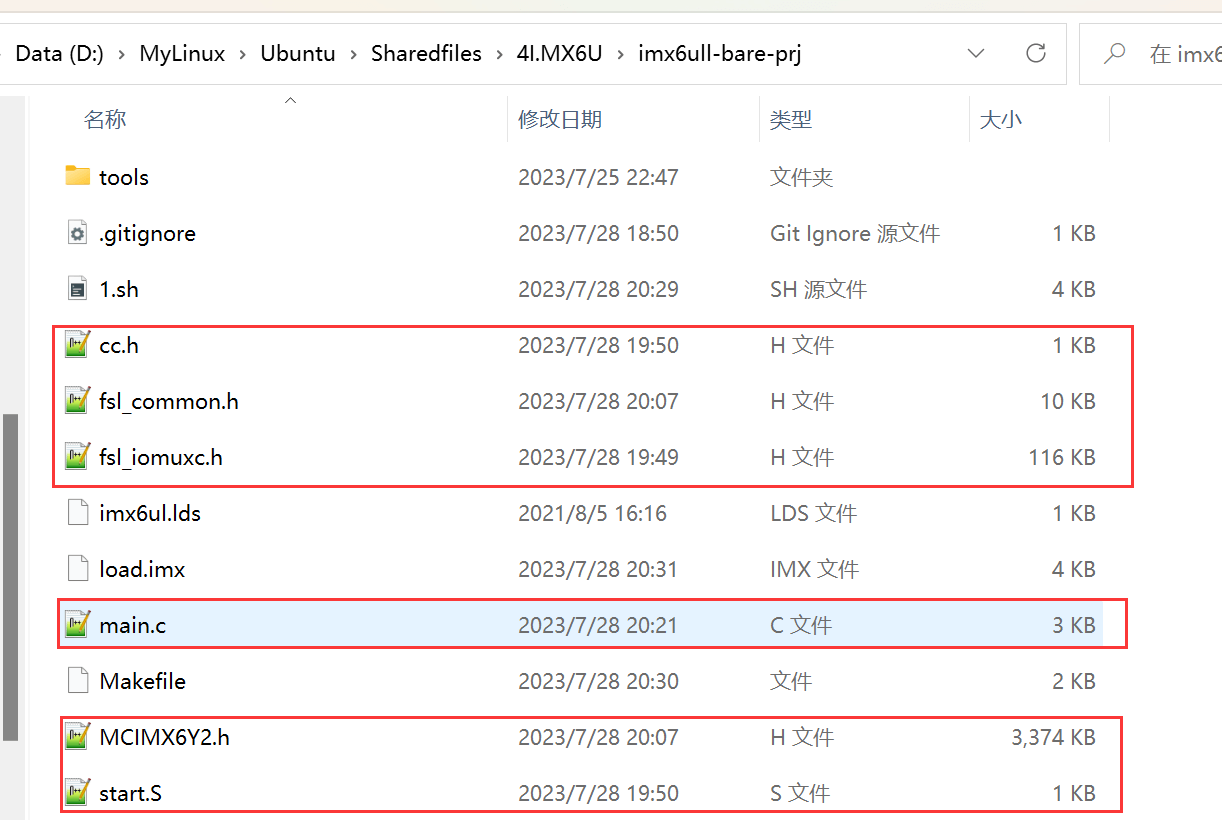Select the cc.h header file icon
The width and height of the screenshot is (1222, 820).
[78, 345]
